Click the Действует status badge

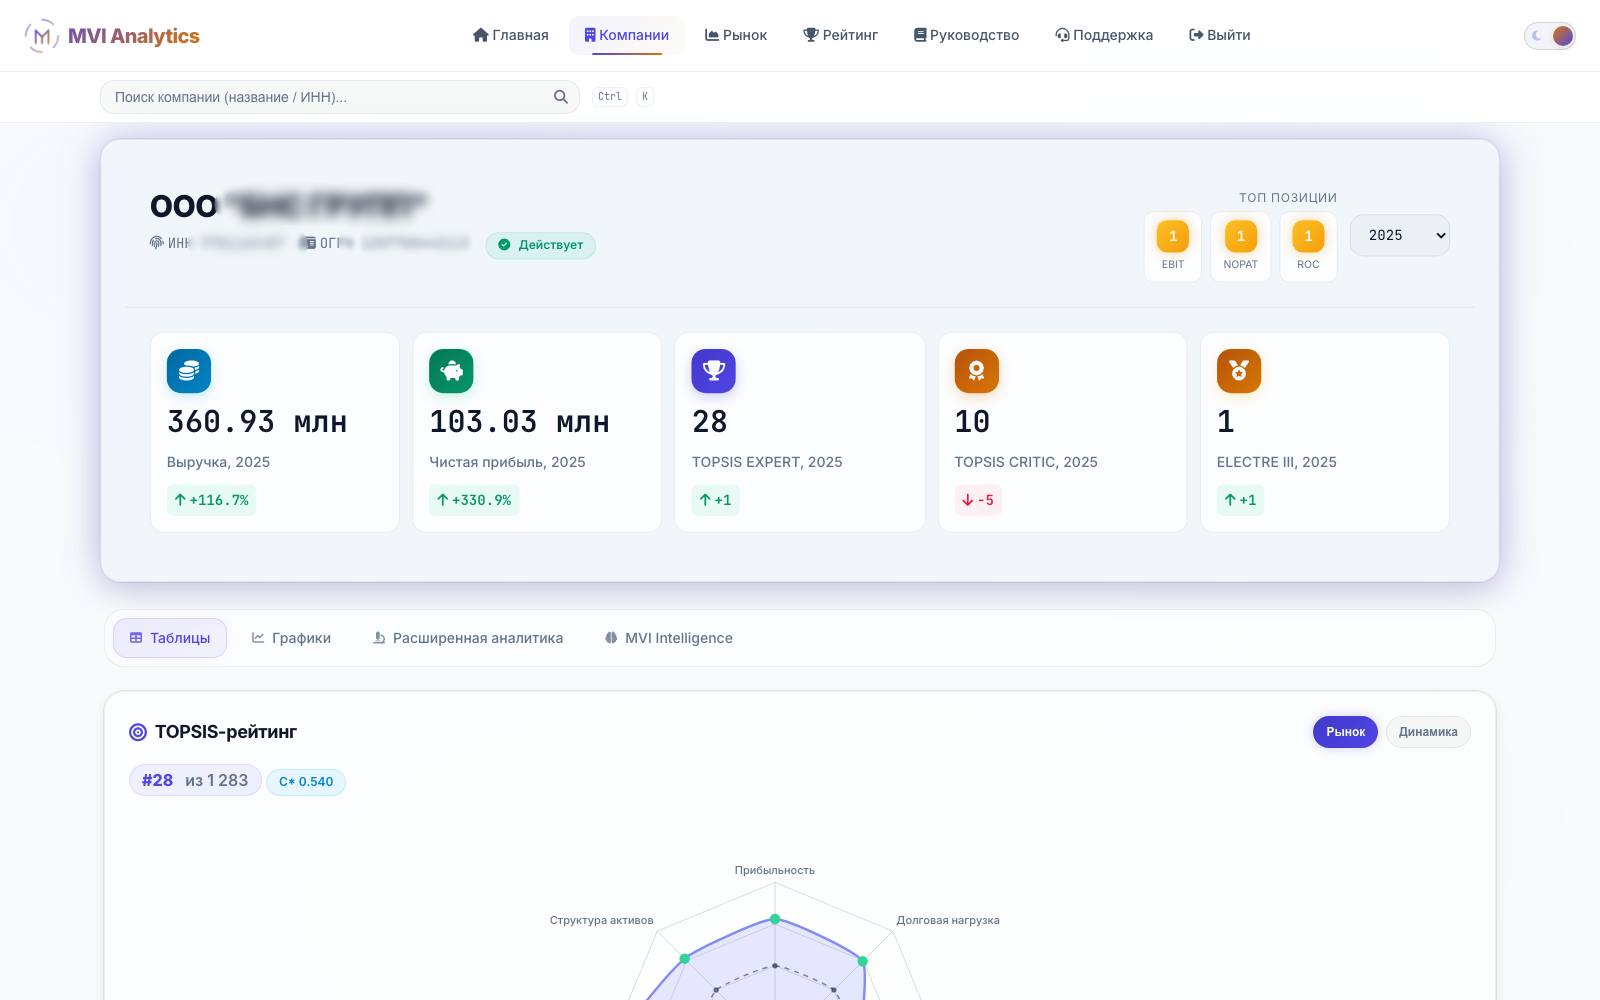click(x=541, y=245)
